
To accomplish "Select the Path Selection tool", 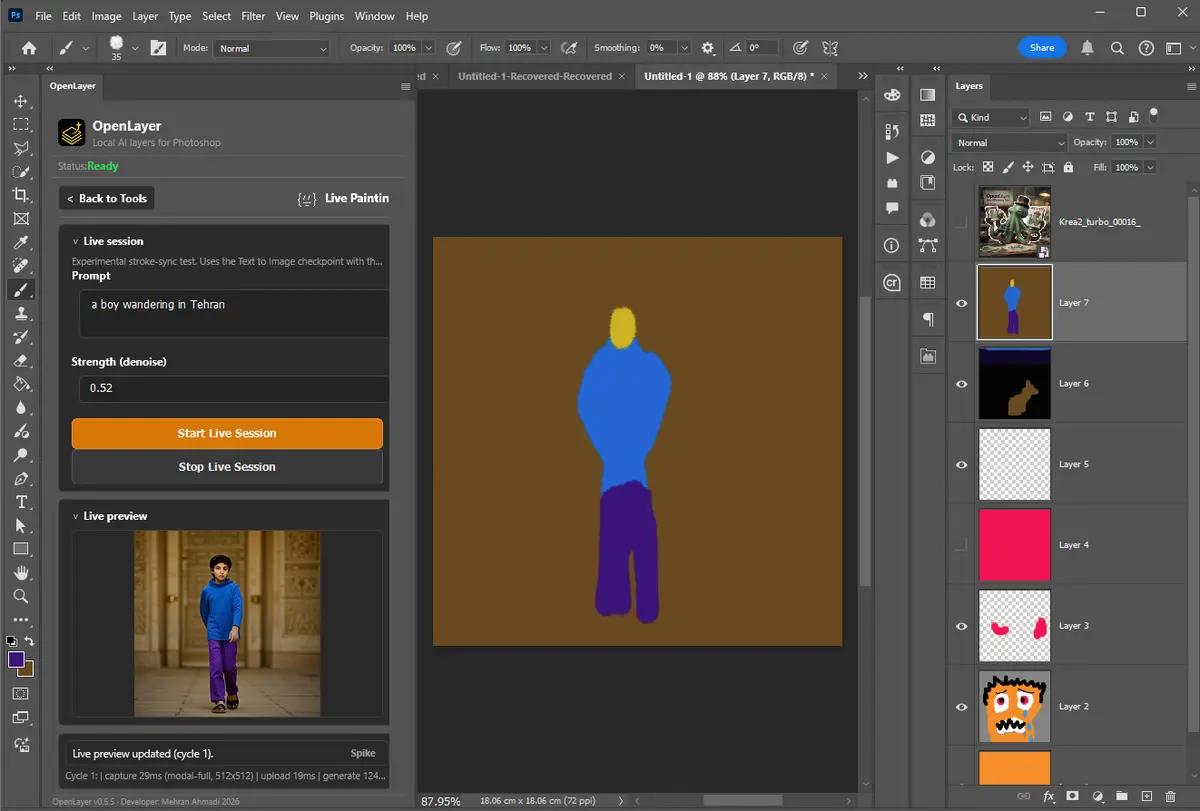I will pyautogui.click(x=21, y=526).
